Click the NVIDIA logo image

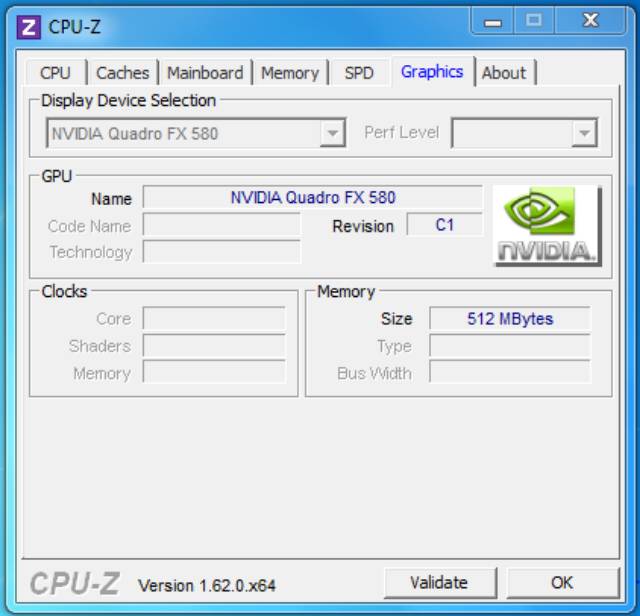pyautogui.click(x=547, y=226)
